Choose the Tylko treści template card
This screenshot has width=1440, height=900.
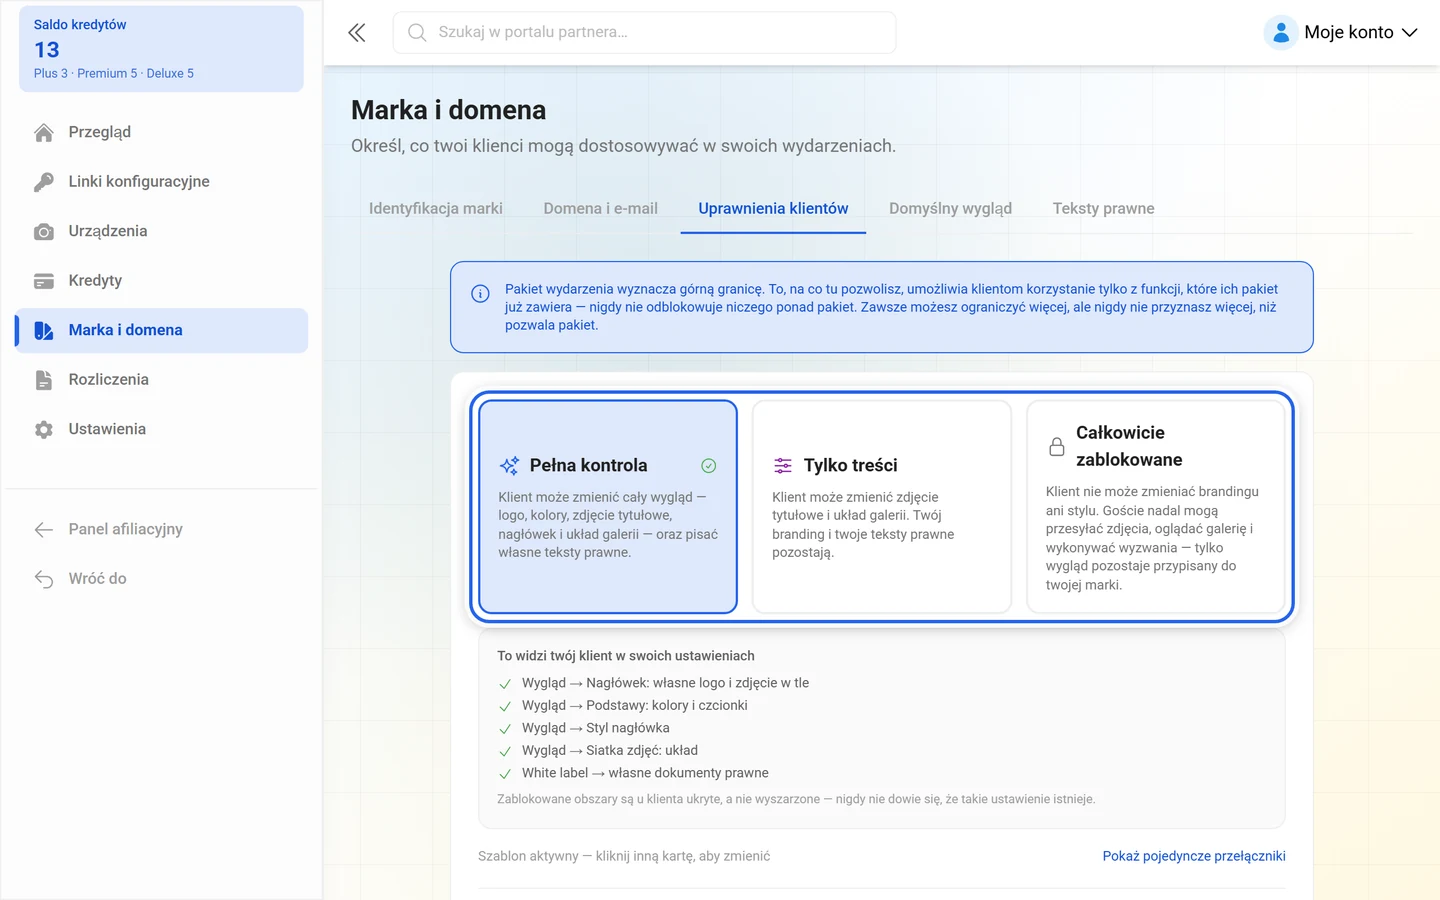882,507
